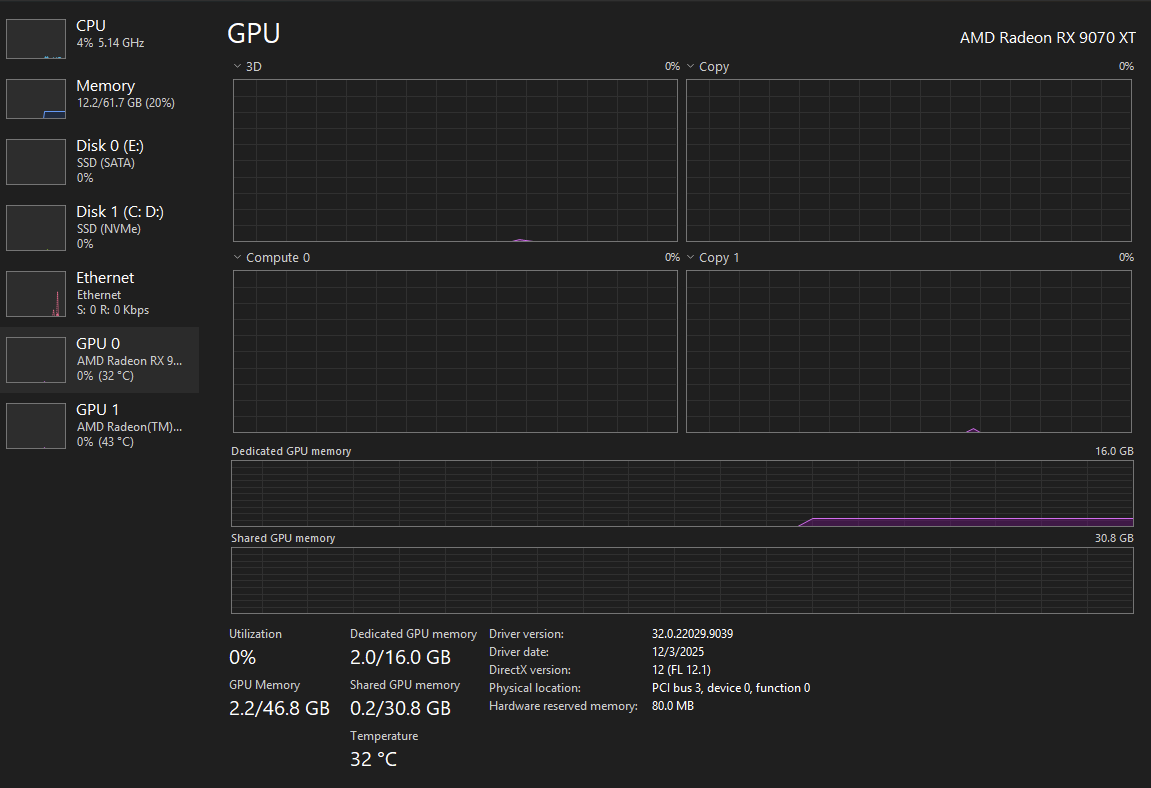Image resolution: width=1151 pixels, height=788 pixels.
Task: Click the GPU heading label
Action: click(x=253, y=33)
